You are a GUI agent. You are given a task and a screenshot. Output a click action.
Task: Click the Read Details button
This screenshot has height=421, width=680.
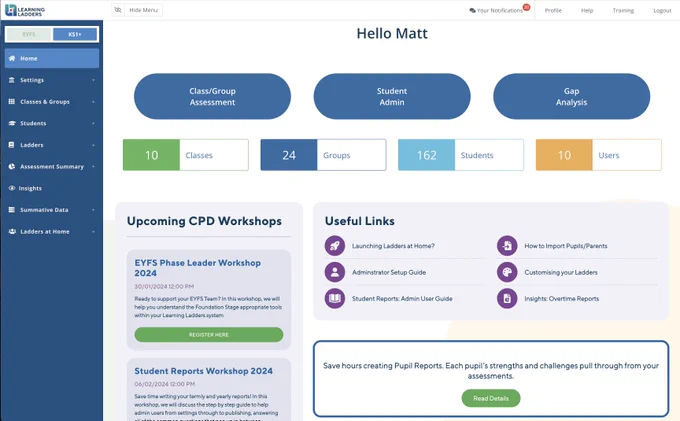coord(491,398)
